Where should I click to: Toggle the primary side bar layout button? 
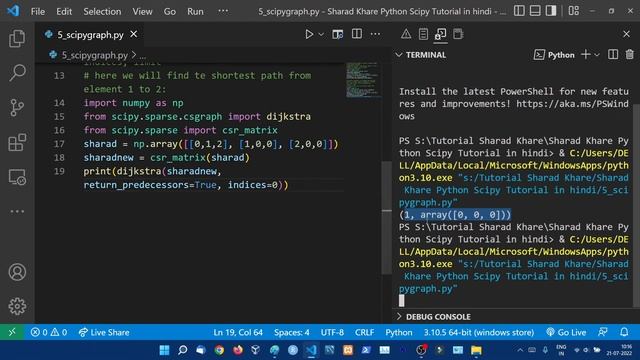(519, 11)
